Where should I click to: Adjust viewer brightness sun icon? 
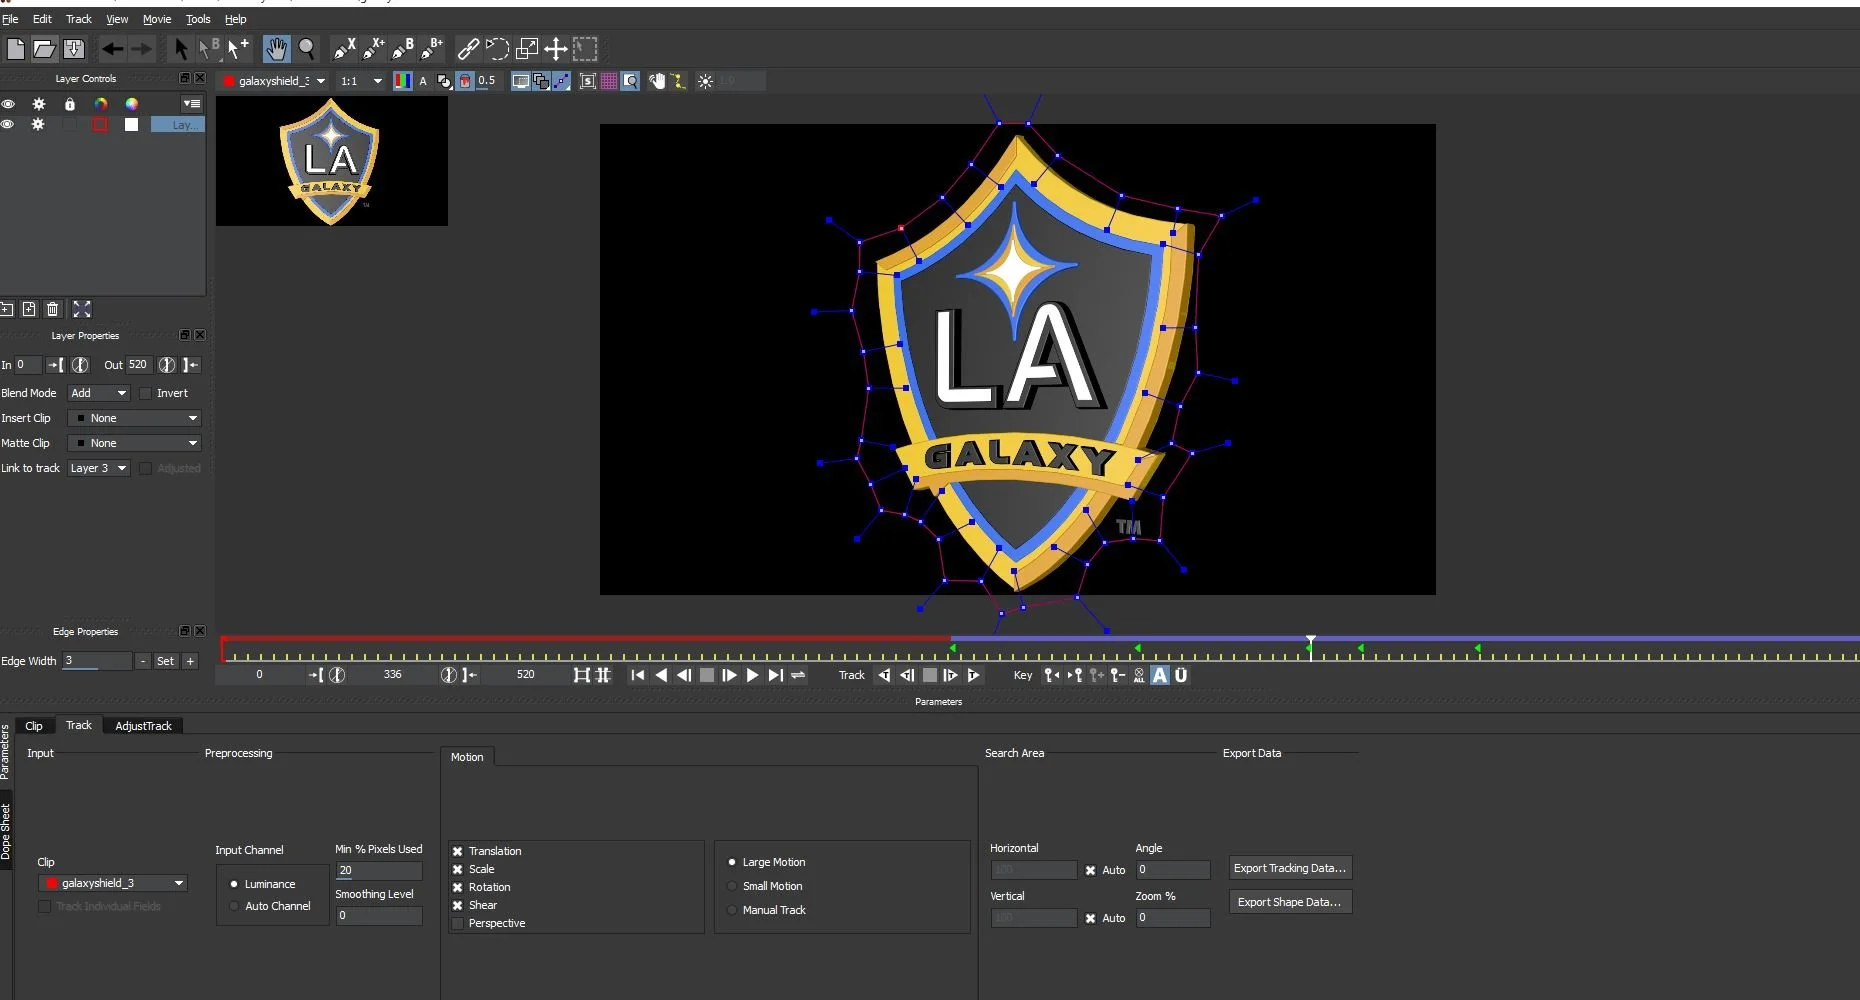click(x=705, y=81)
